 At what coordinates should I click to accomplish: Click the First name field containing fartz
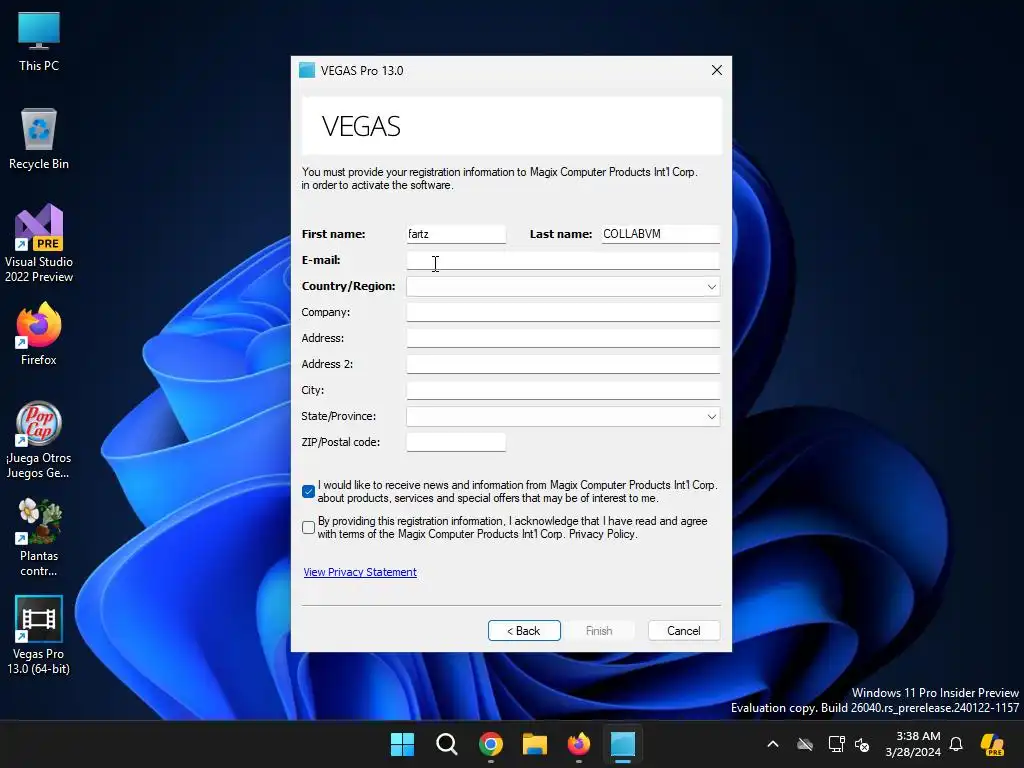[x=456, y=234]
